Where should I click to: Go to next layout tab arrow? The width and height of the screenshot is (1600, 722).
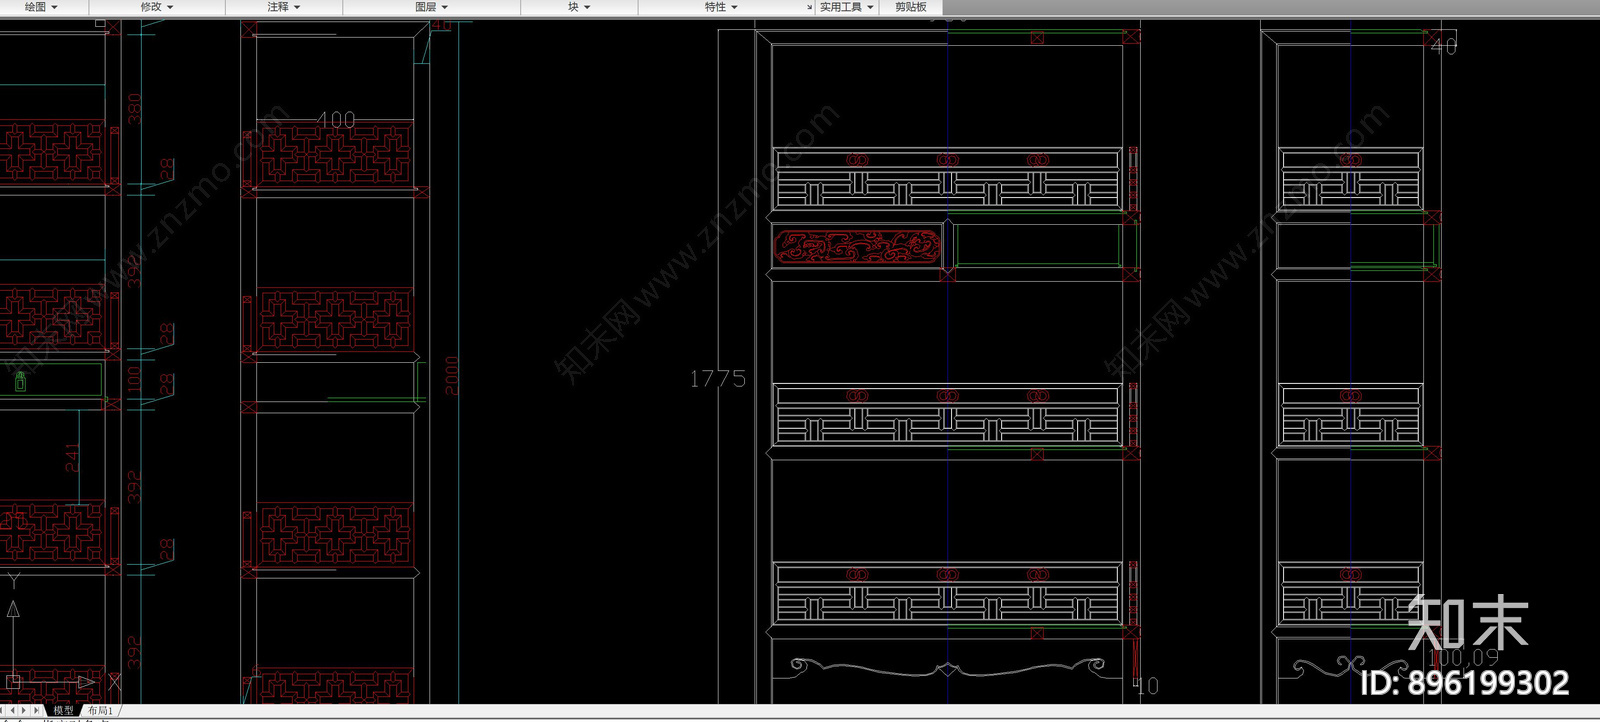point(26,710)
